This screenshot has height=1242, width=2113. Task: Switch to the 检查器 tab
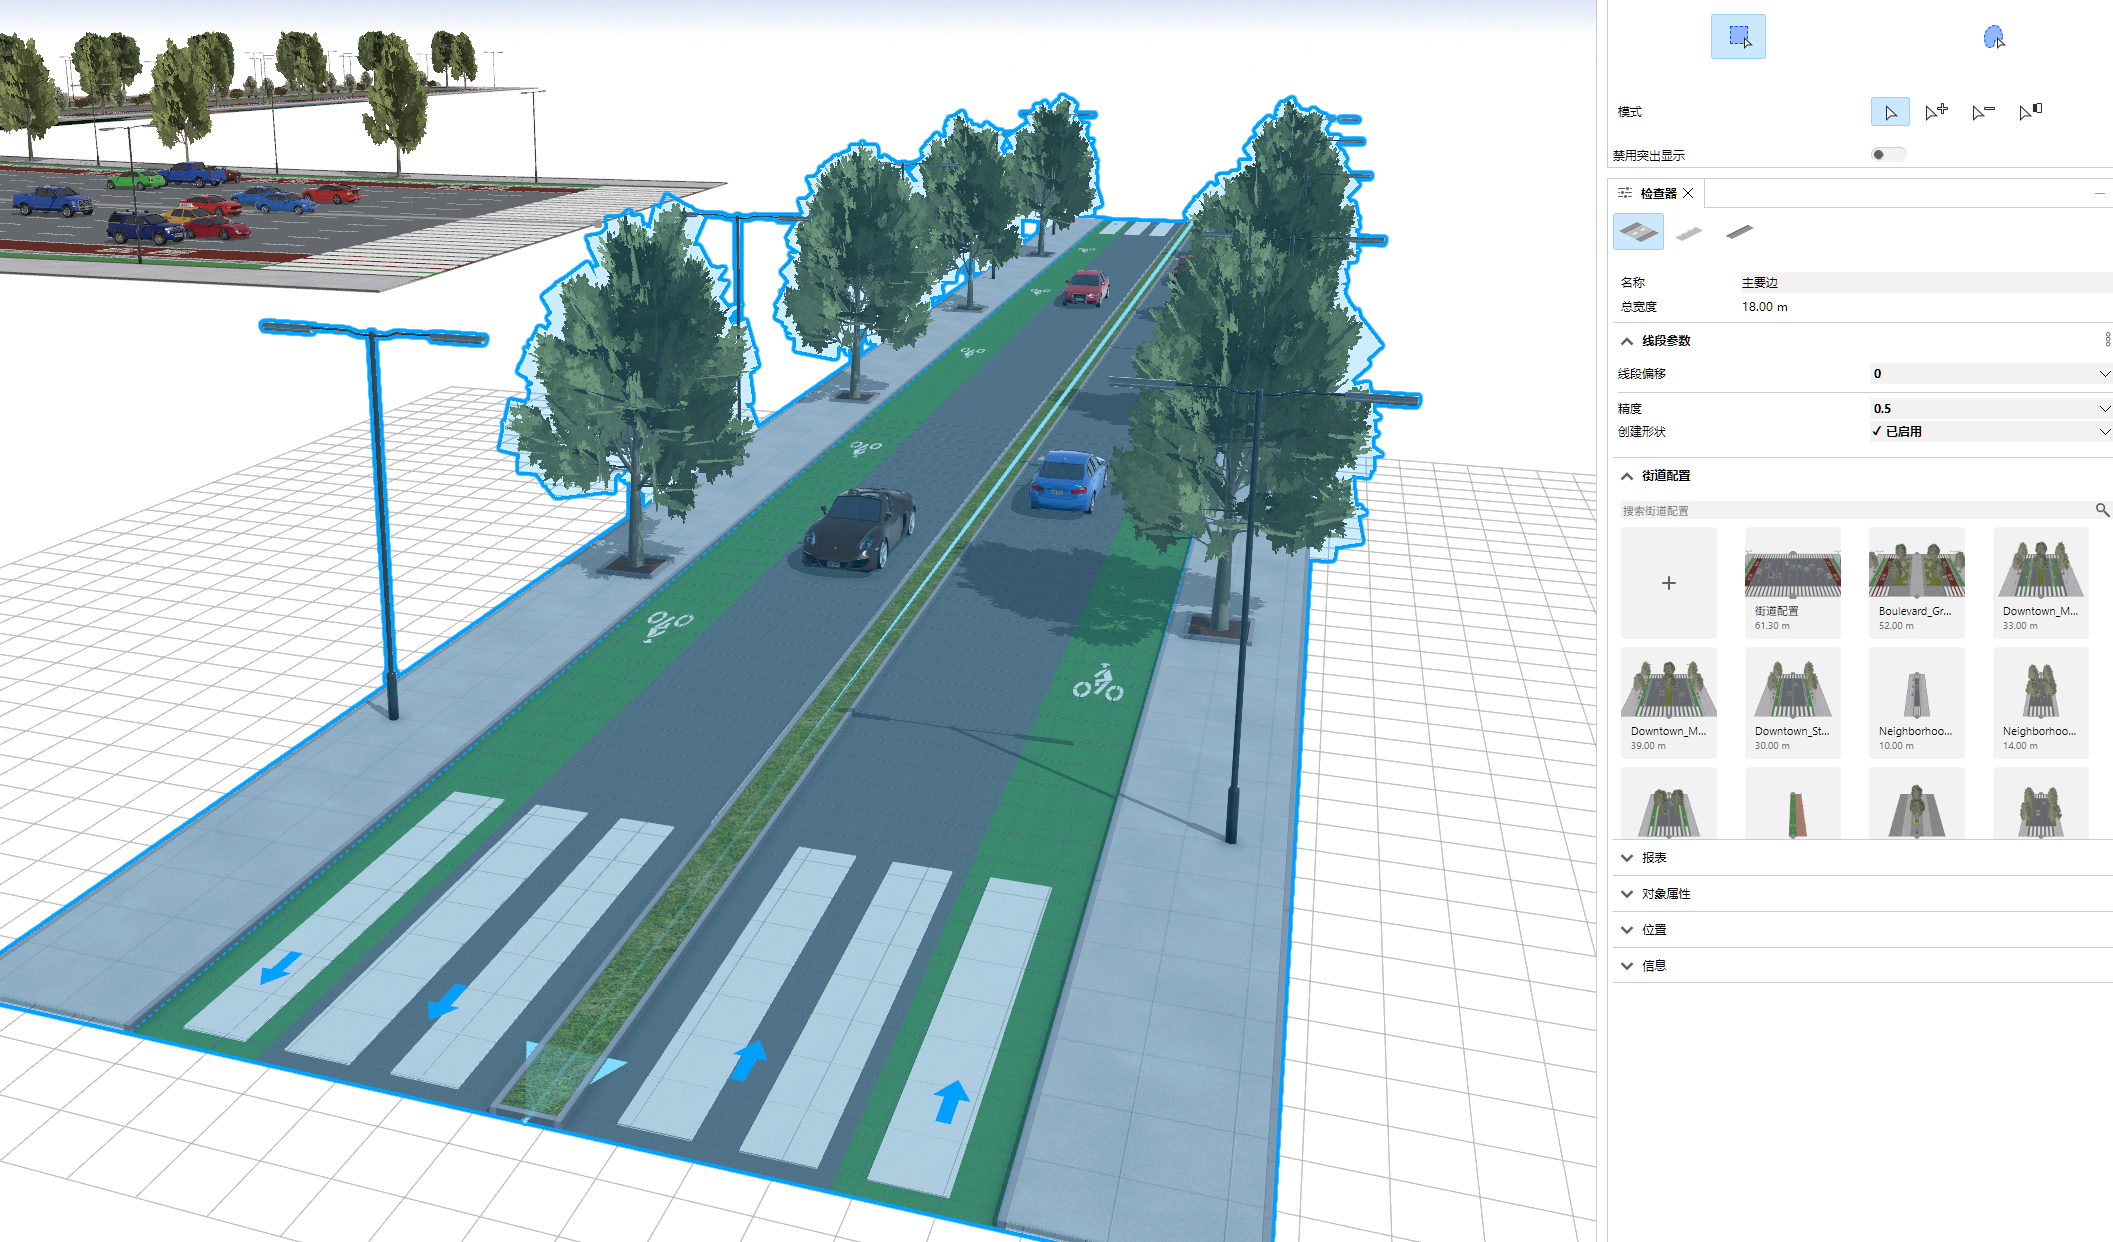coord(1657,193)
